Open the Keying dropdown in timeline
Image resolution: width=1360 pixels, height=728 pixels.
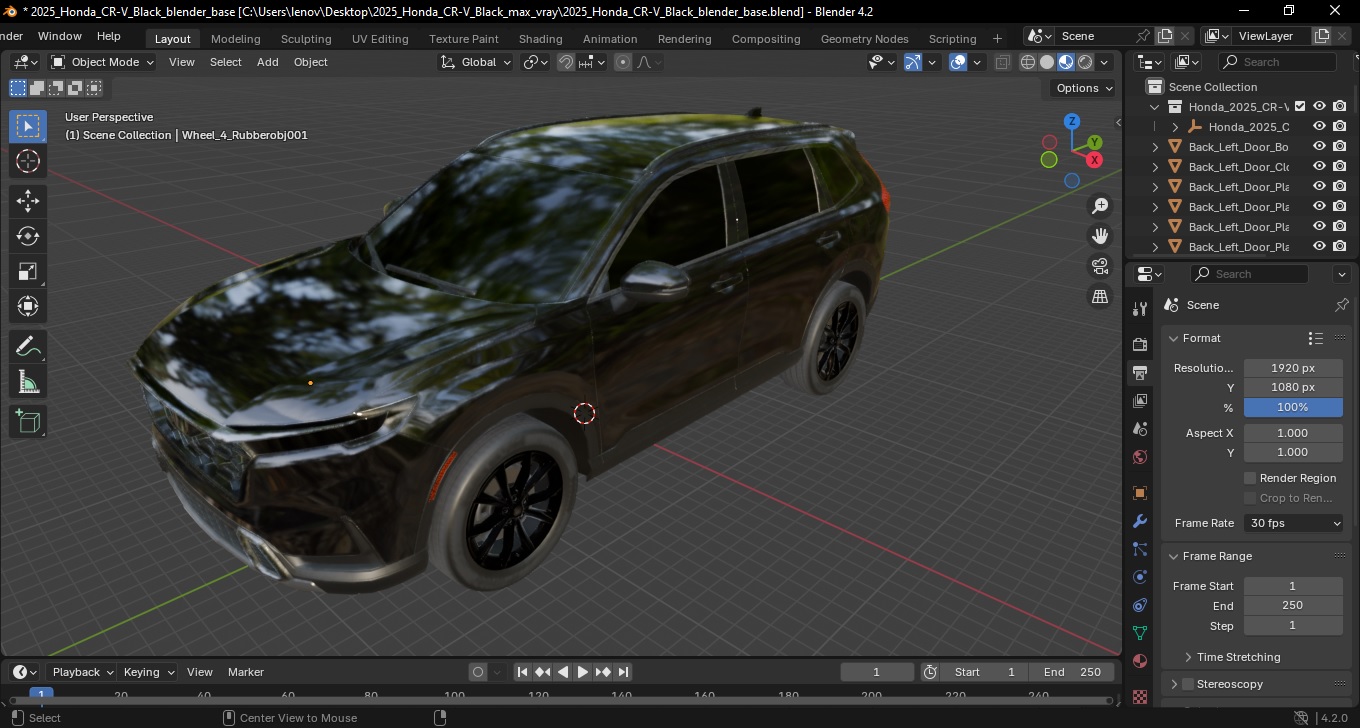pos(148,672)
